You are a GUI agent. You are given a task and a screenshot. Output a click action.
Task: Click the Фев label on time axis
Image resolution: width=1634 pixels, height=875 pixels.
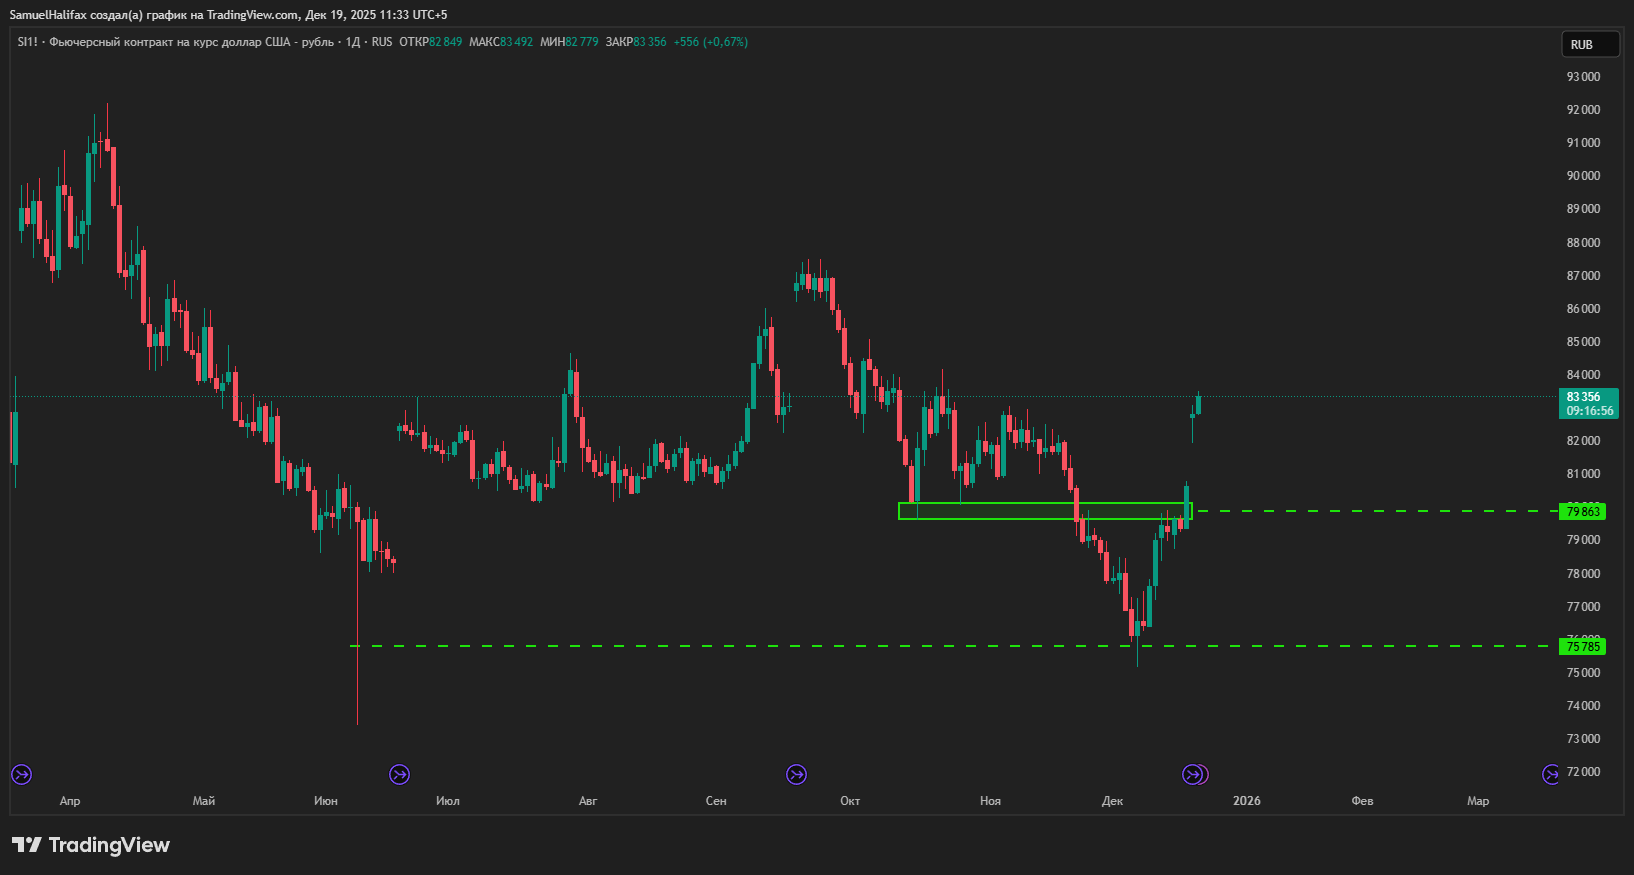(x=1362, y=801)
